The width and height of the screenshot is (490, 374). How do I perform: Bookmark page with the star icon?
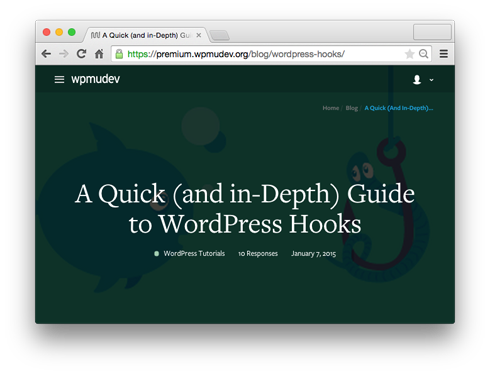pyautogui.click(x=409, y=54)
